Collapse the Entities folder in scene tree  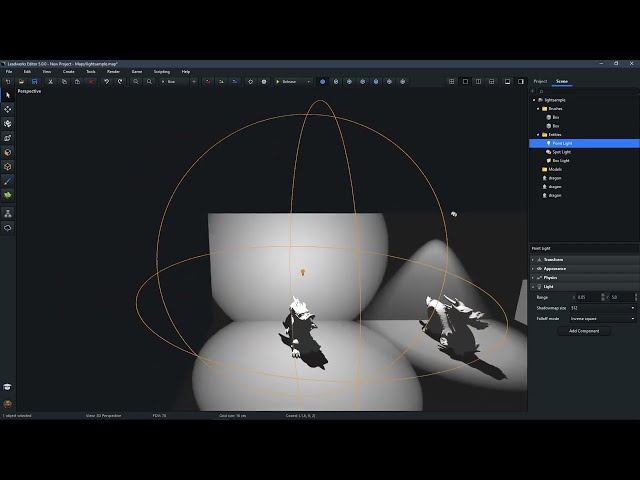tap(538, 135)
